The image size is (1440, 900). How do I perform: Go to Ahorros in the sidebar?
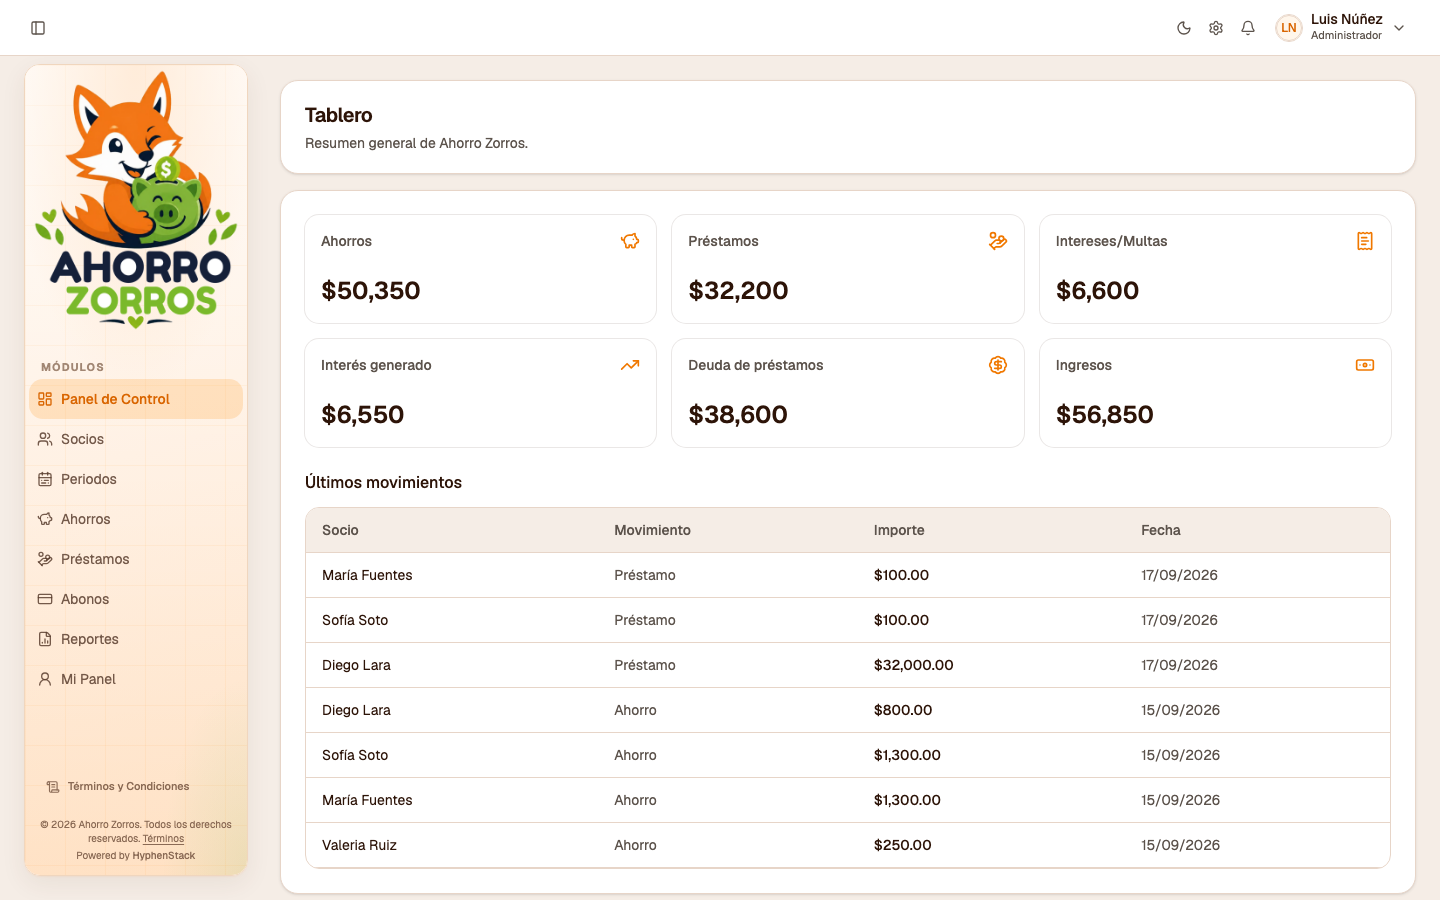pyautogui.click(x=136, y=519)
